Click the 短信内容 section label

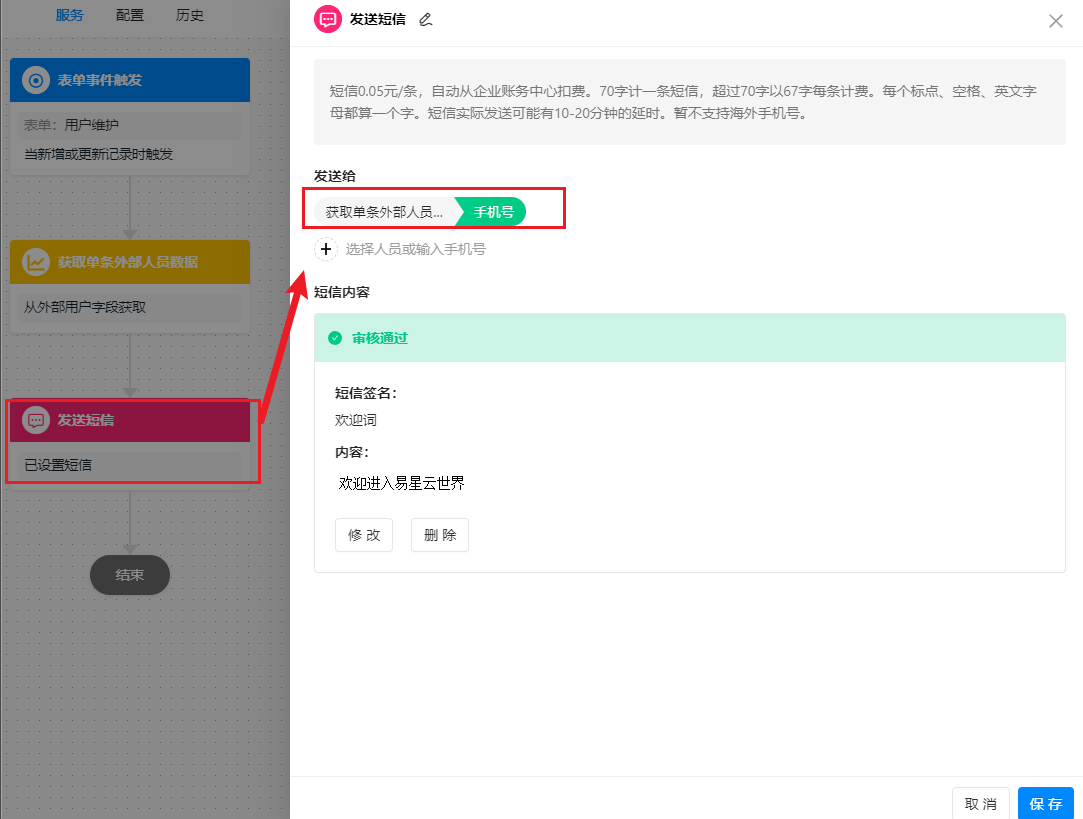click(342, 292)
